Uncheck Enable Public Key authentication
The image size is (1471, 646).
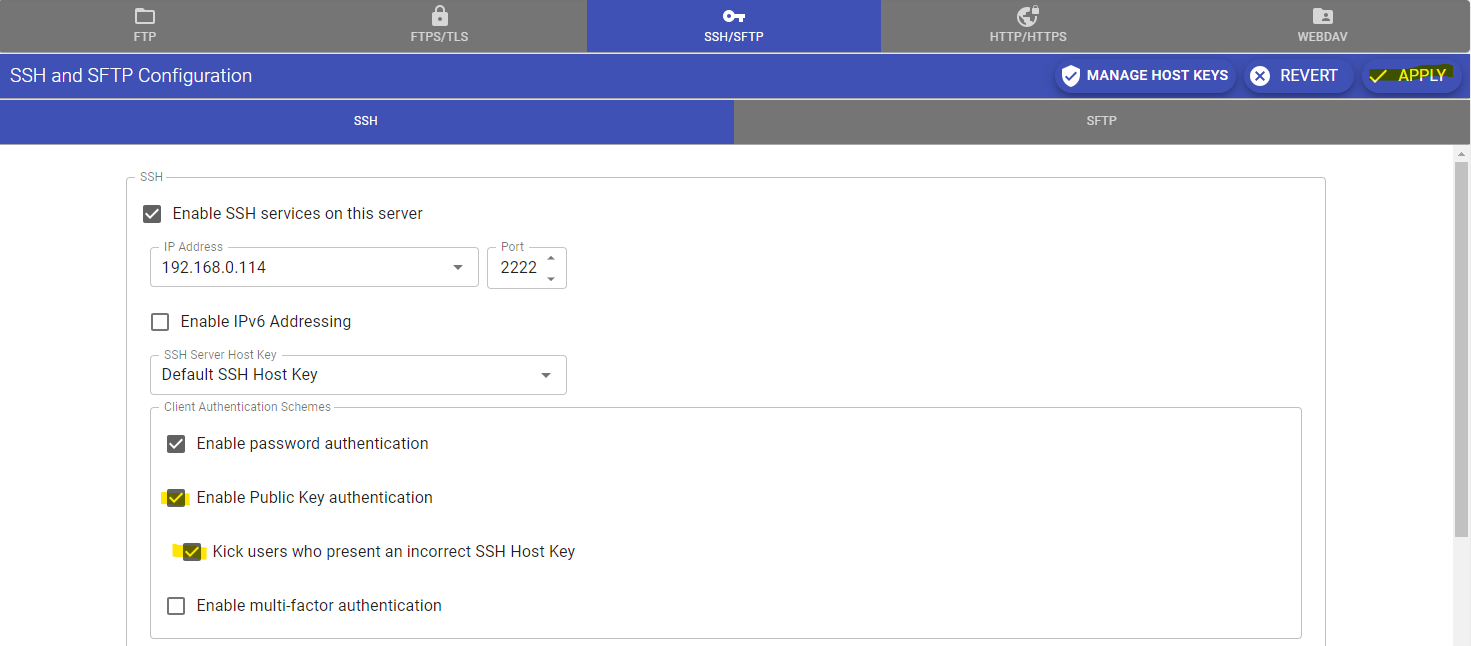tap(176, 497)
